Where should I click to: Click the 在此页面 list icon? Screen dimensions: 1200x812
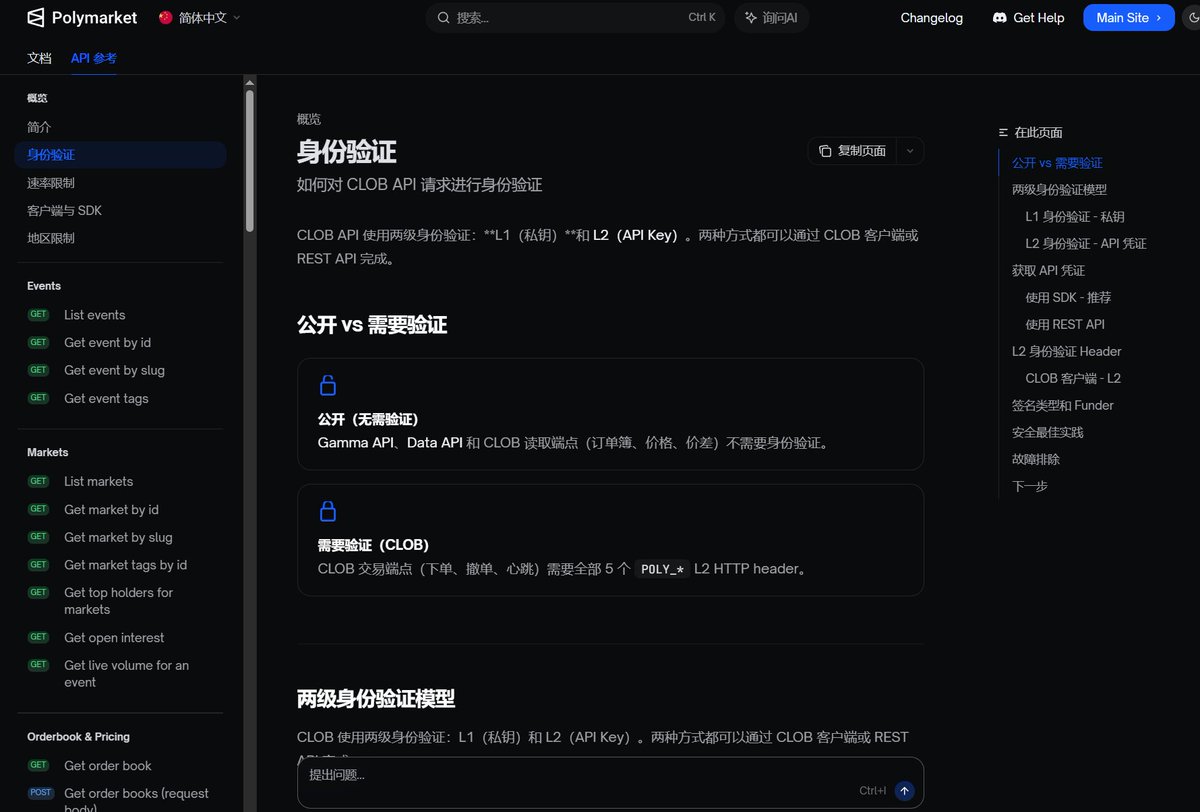click(x=1003, y=132)
